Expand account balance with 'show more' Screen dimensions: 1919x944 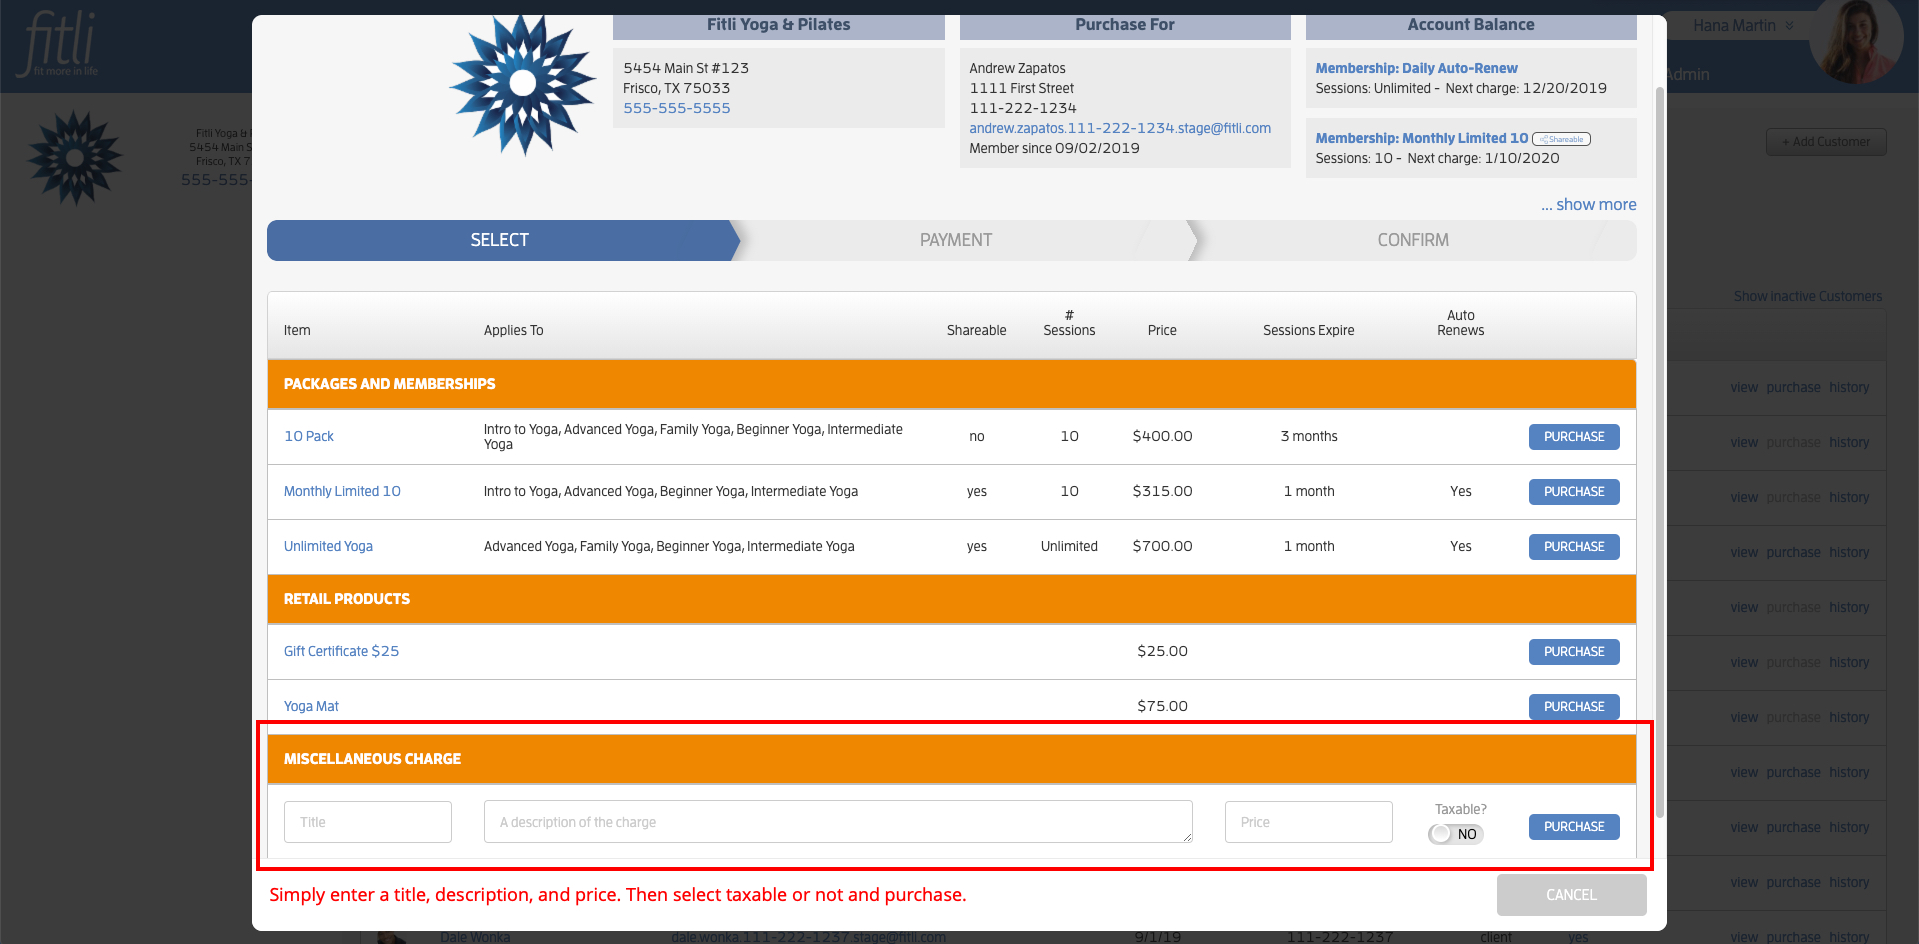point(1588,204)
